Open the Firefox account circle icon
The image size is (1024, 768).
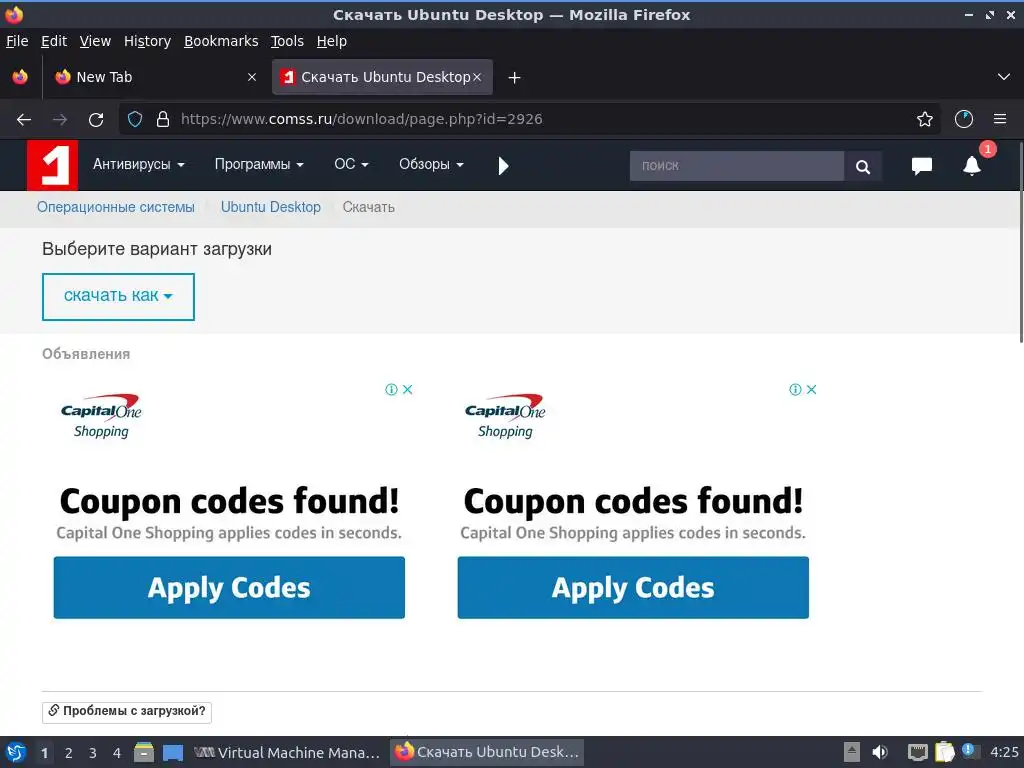pos(963,120)
